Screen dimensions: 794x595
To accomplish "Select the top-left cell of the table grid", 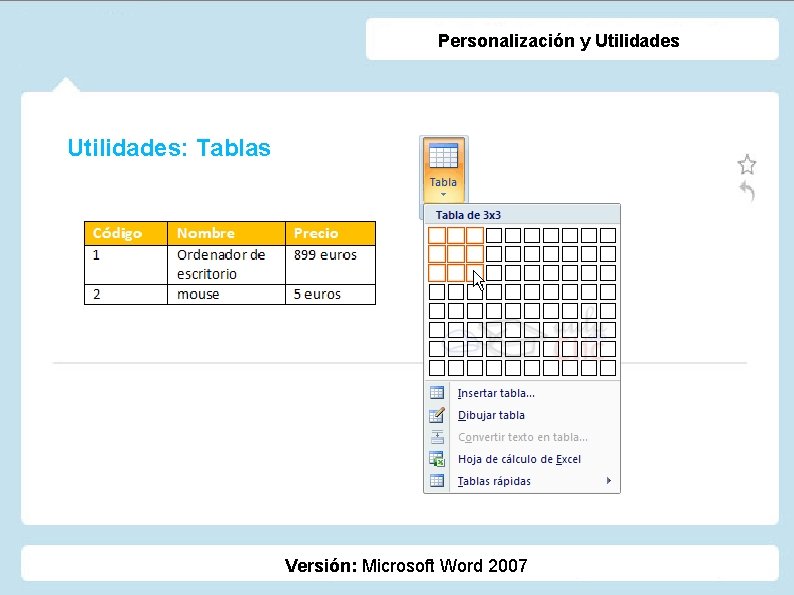I will 437,235.
